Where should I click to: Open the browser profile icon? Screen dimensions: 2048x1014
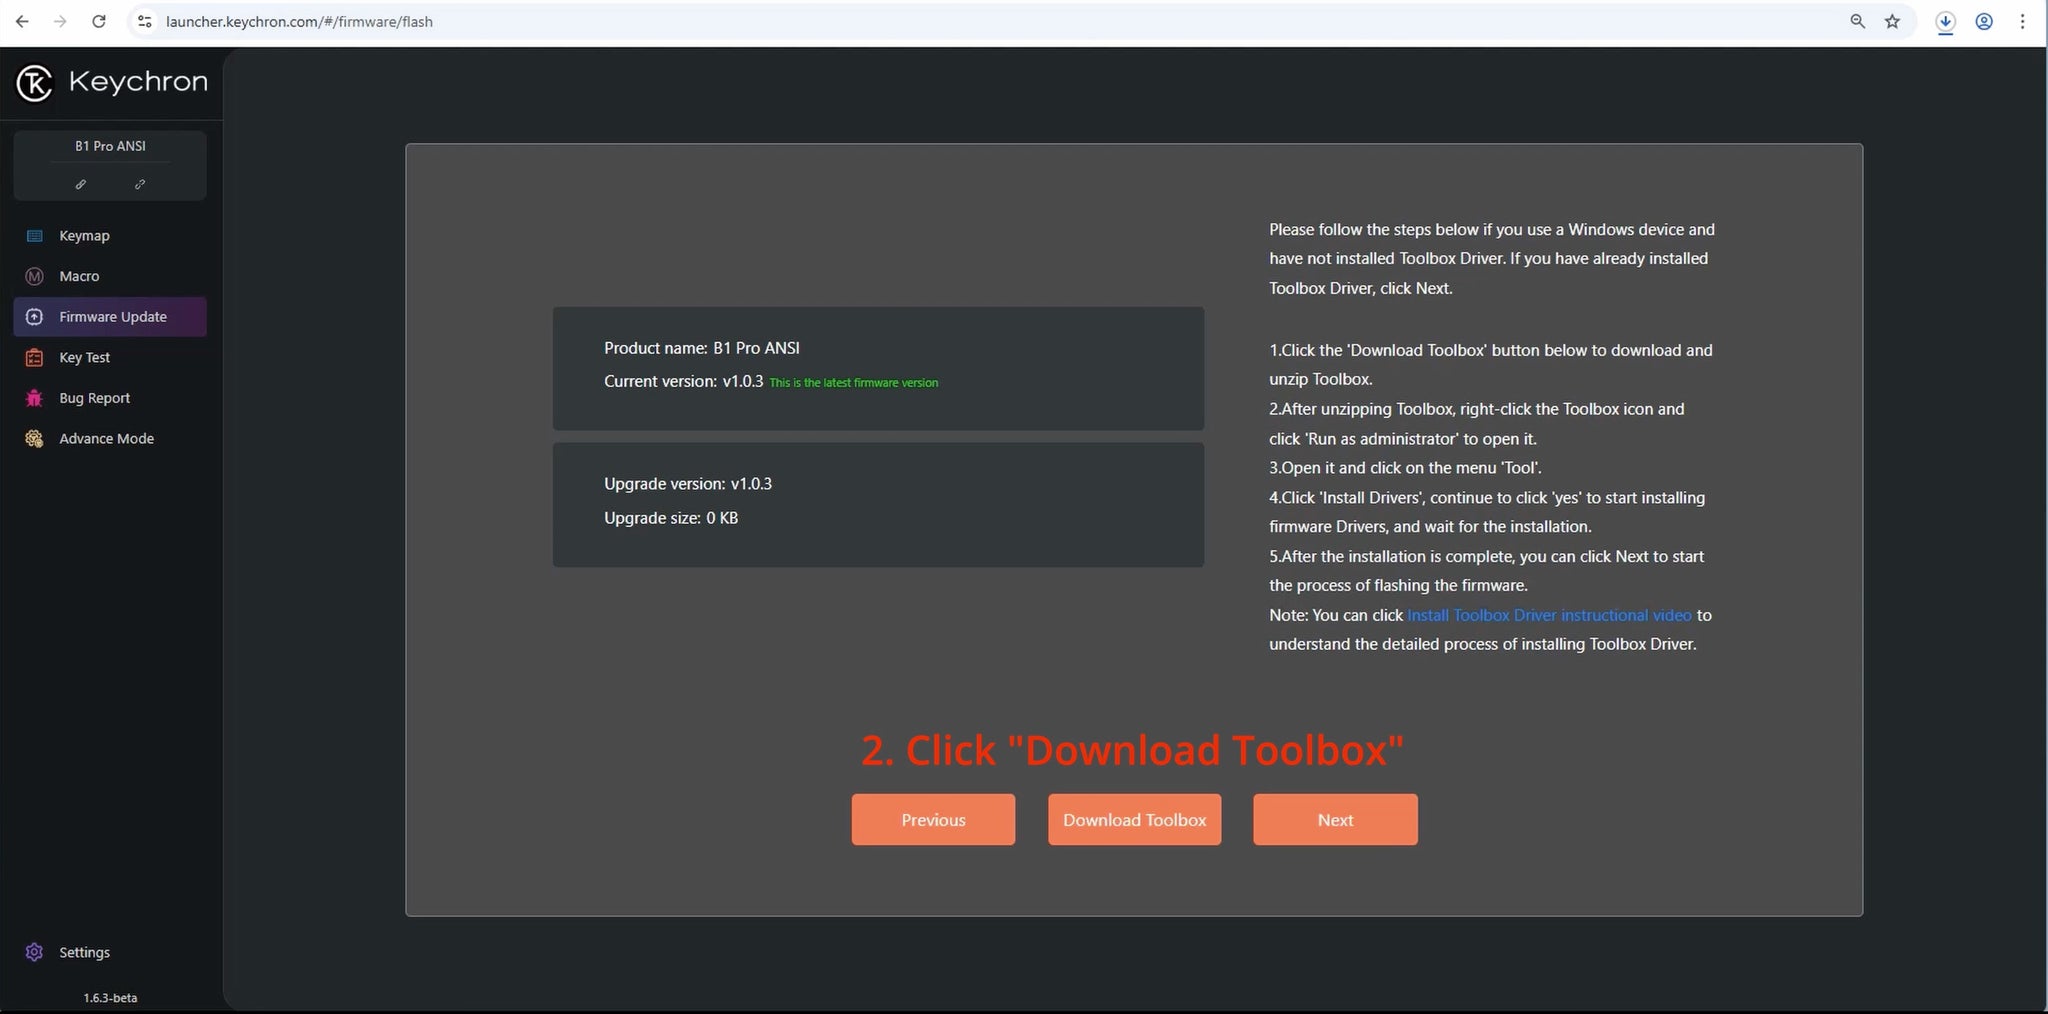[1984, 21]
